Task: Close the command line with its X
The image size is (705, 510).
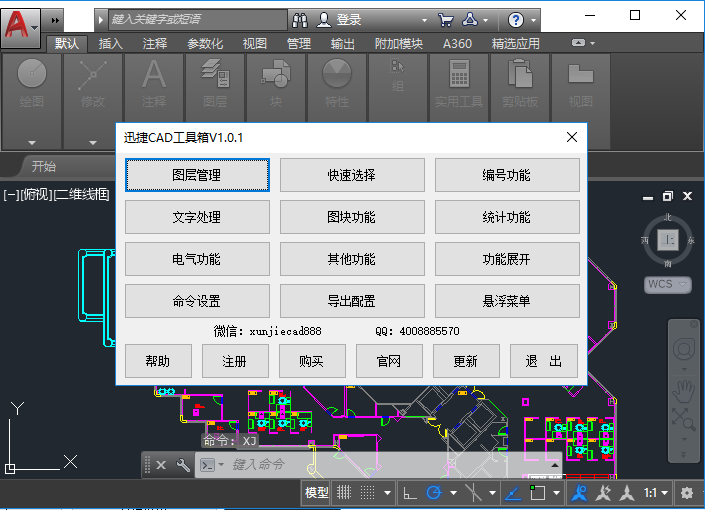Action: coord(161,465)
